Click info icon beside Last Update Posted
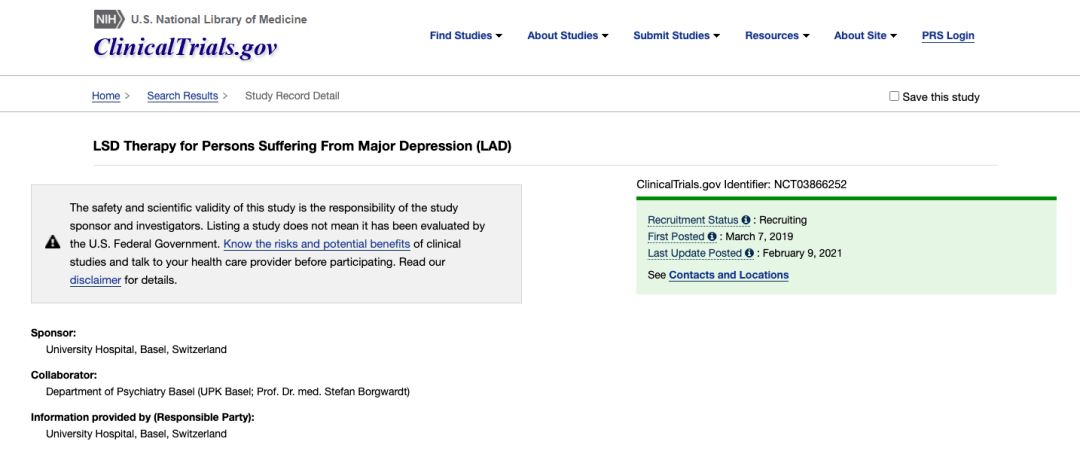The height and width of the screenshot is (466, 1080). pos(749,253)
